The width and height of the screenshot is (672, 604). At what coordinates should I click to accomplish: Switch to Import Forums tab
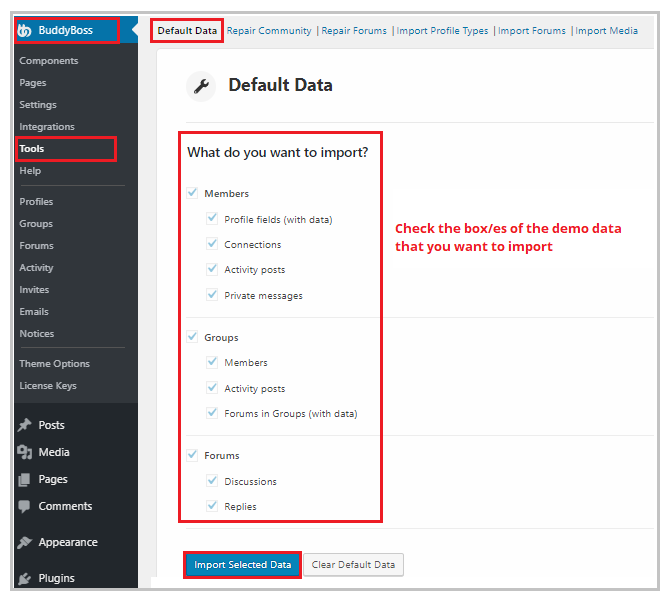tap(532, 31)
